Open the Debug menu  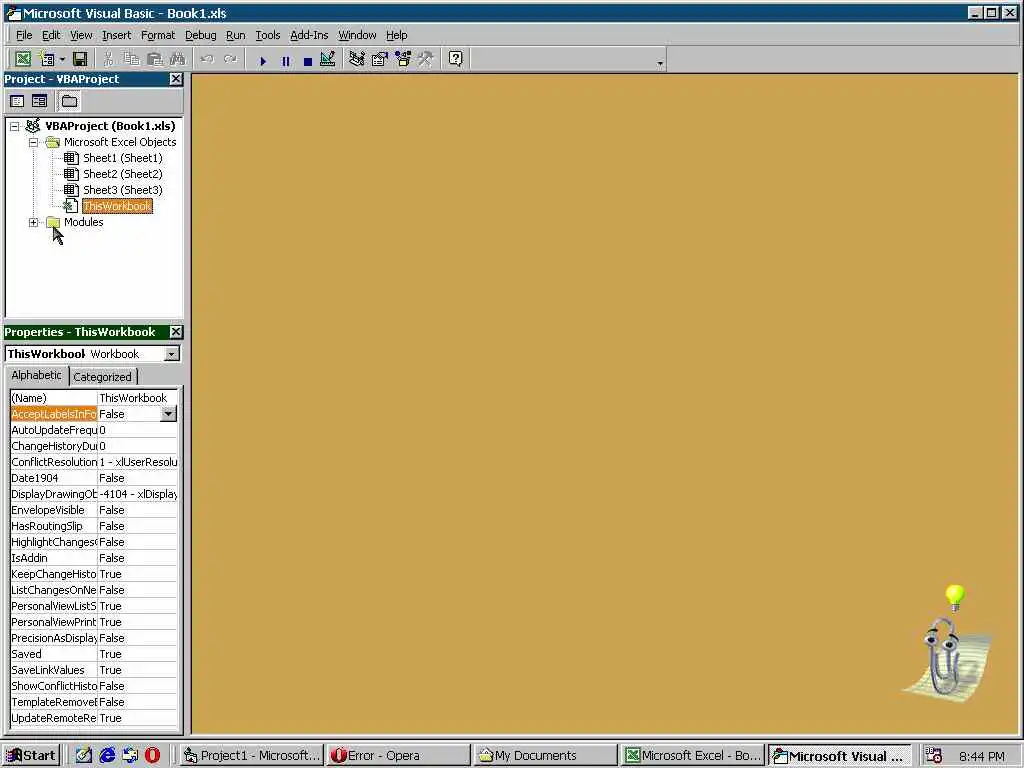click(x=200, y=35)
